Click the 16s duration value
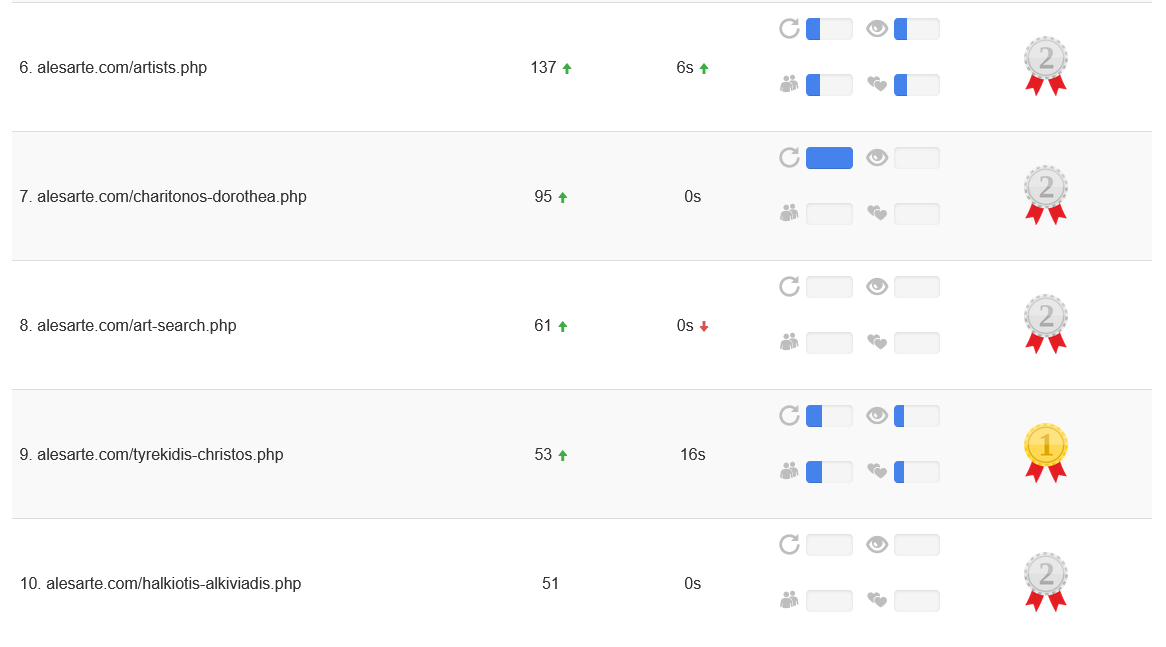 point(692,454)
